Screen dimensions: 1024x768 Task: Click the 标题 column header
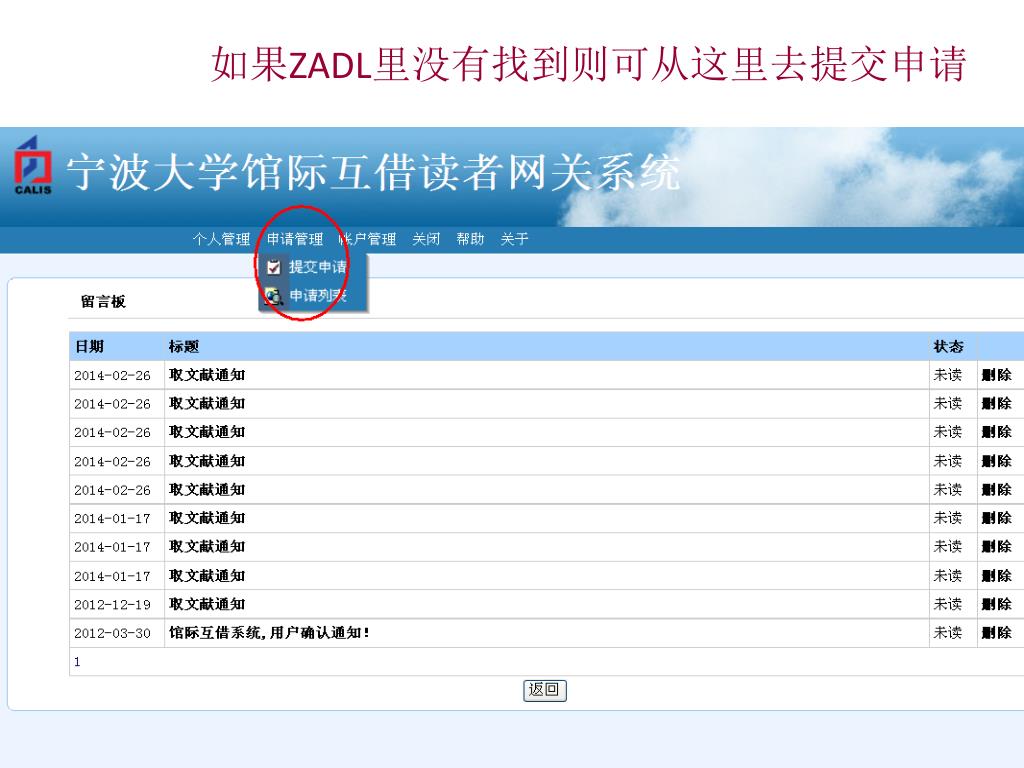(184, 346)
